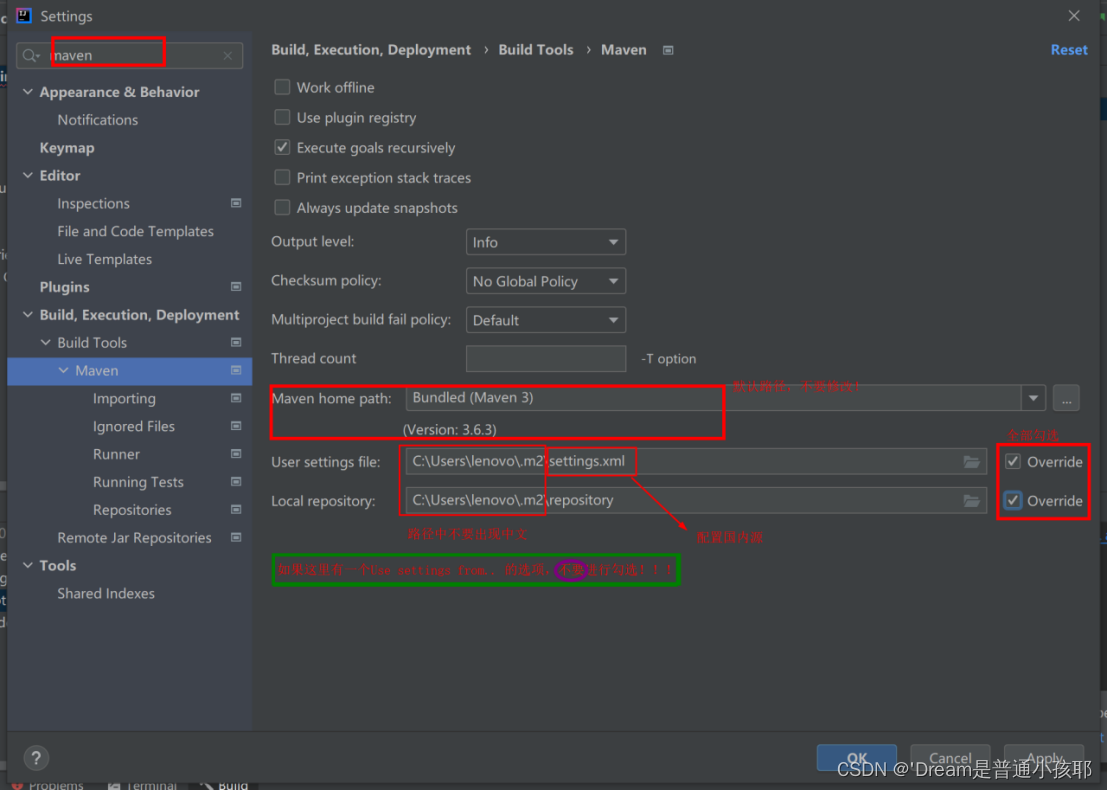
Task: Click the project icon on Plugins row
Action: coord(236,286)
